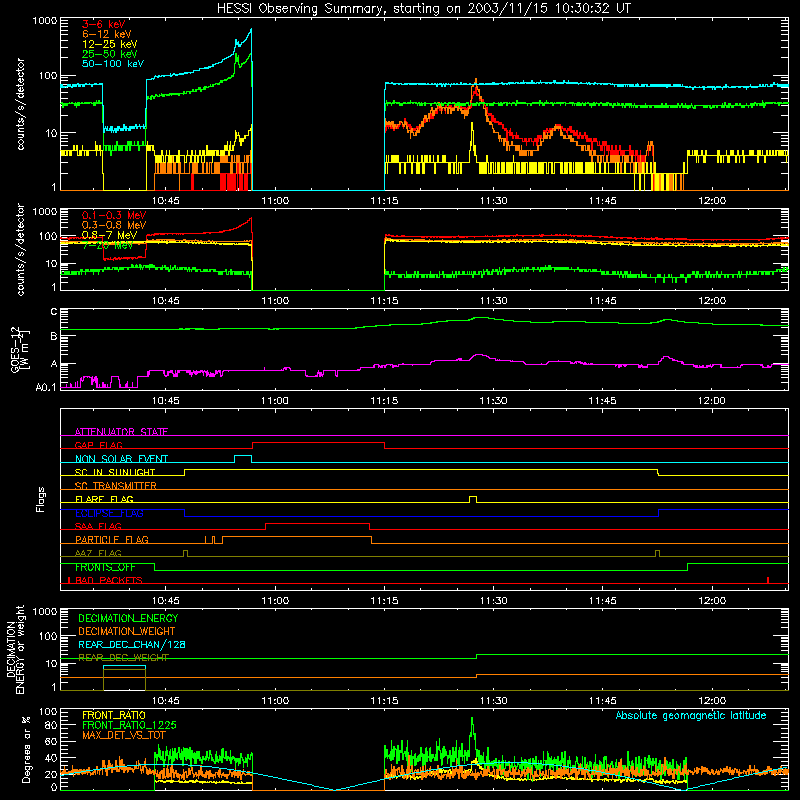This screenshot has width=800, height=800.
Task: Click the FRONT_RATIO_1225 legend label
Action: 129,725
